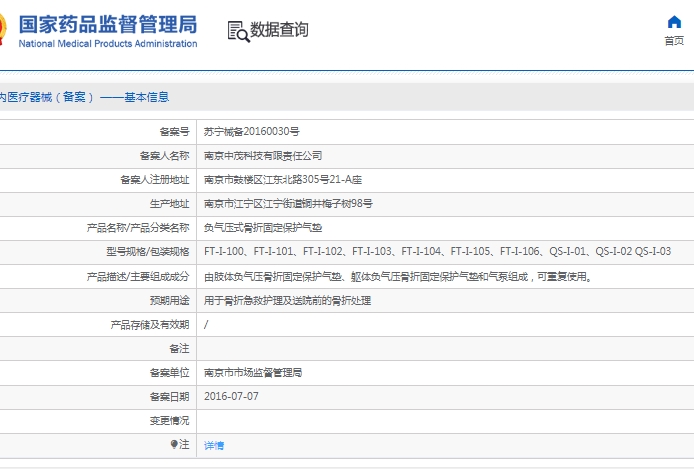
Task: Select the filing unit 南京市市场监督管理局
Action: pyautogui.click(x=253, y=373)
